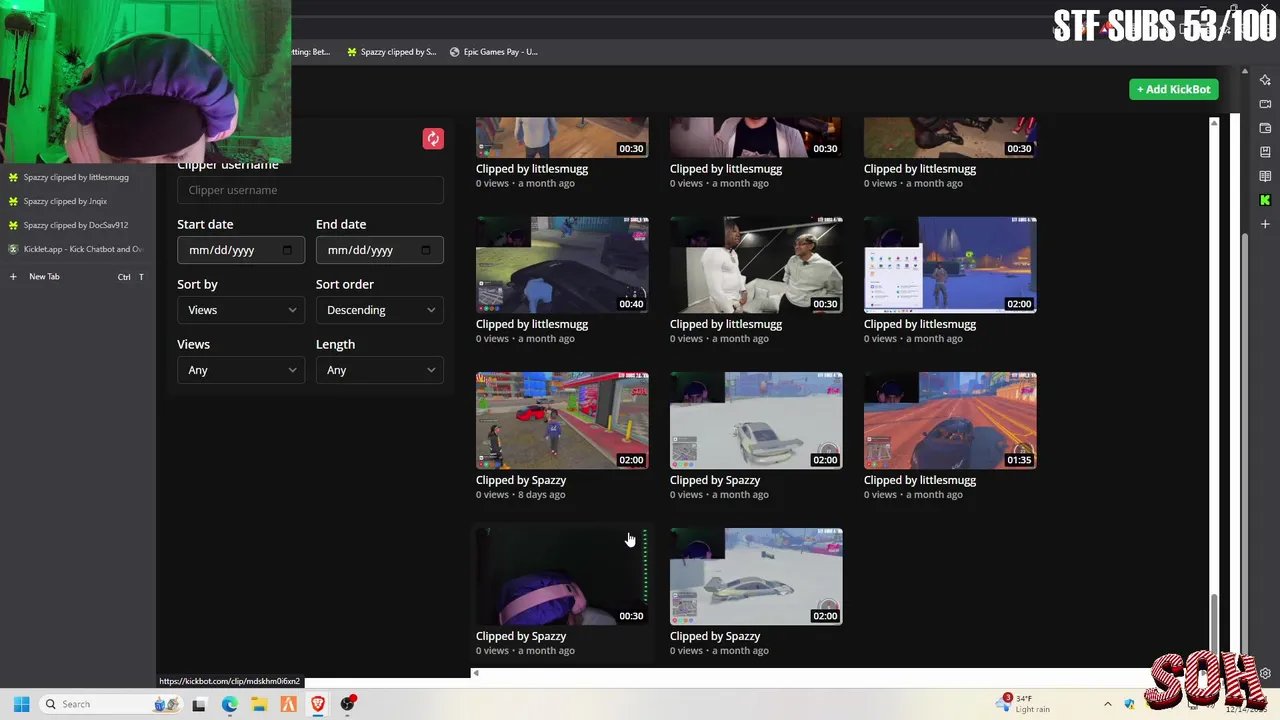Open the sidebar settings gear icon
The height and width of the screenshot is (720, 1280).
(x=1265, y=673)
